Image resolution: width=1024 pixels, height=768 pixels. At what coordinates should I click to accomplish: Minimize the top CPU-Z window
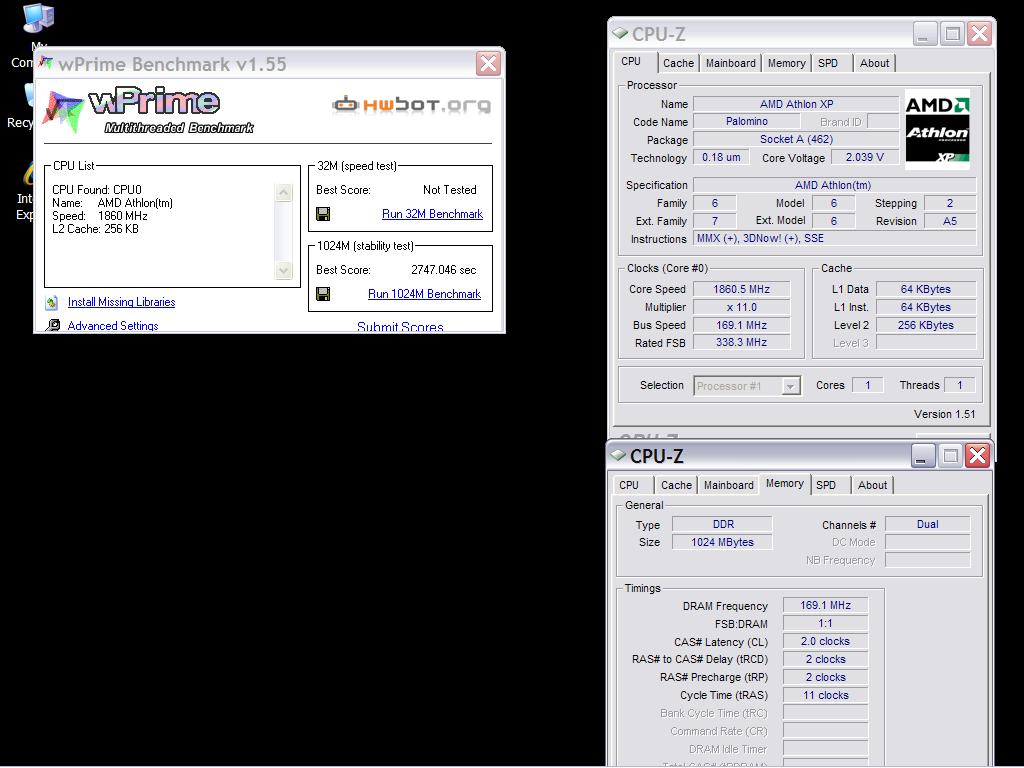(924, 33)
